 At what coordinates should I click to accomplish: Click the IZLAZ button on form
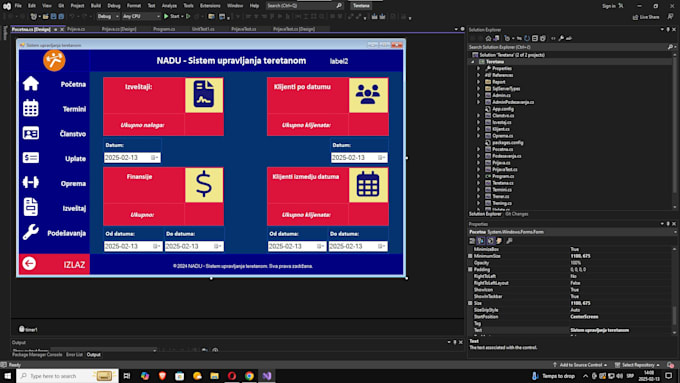tap(54, 264)
